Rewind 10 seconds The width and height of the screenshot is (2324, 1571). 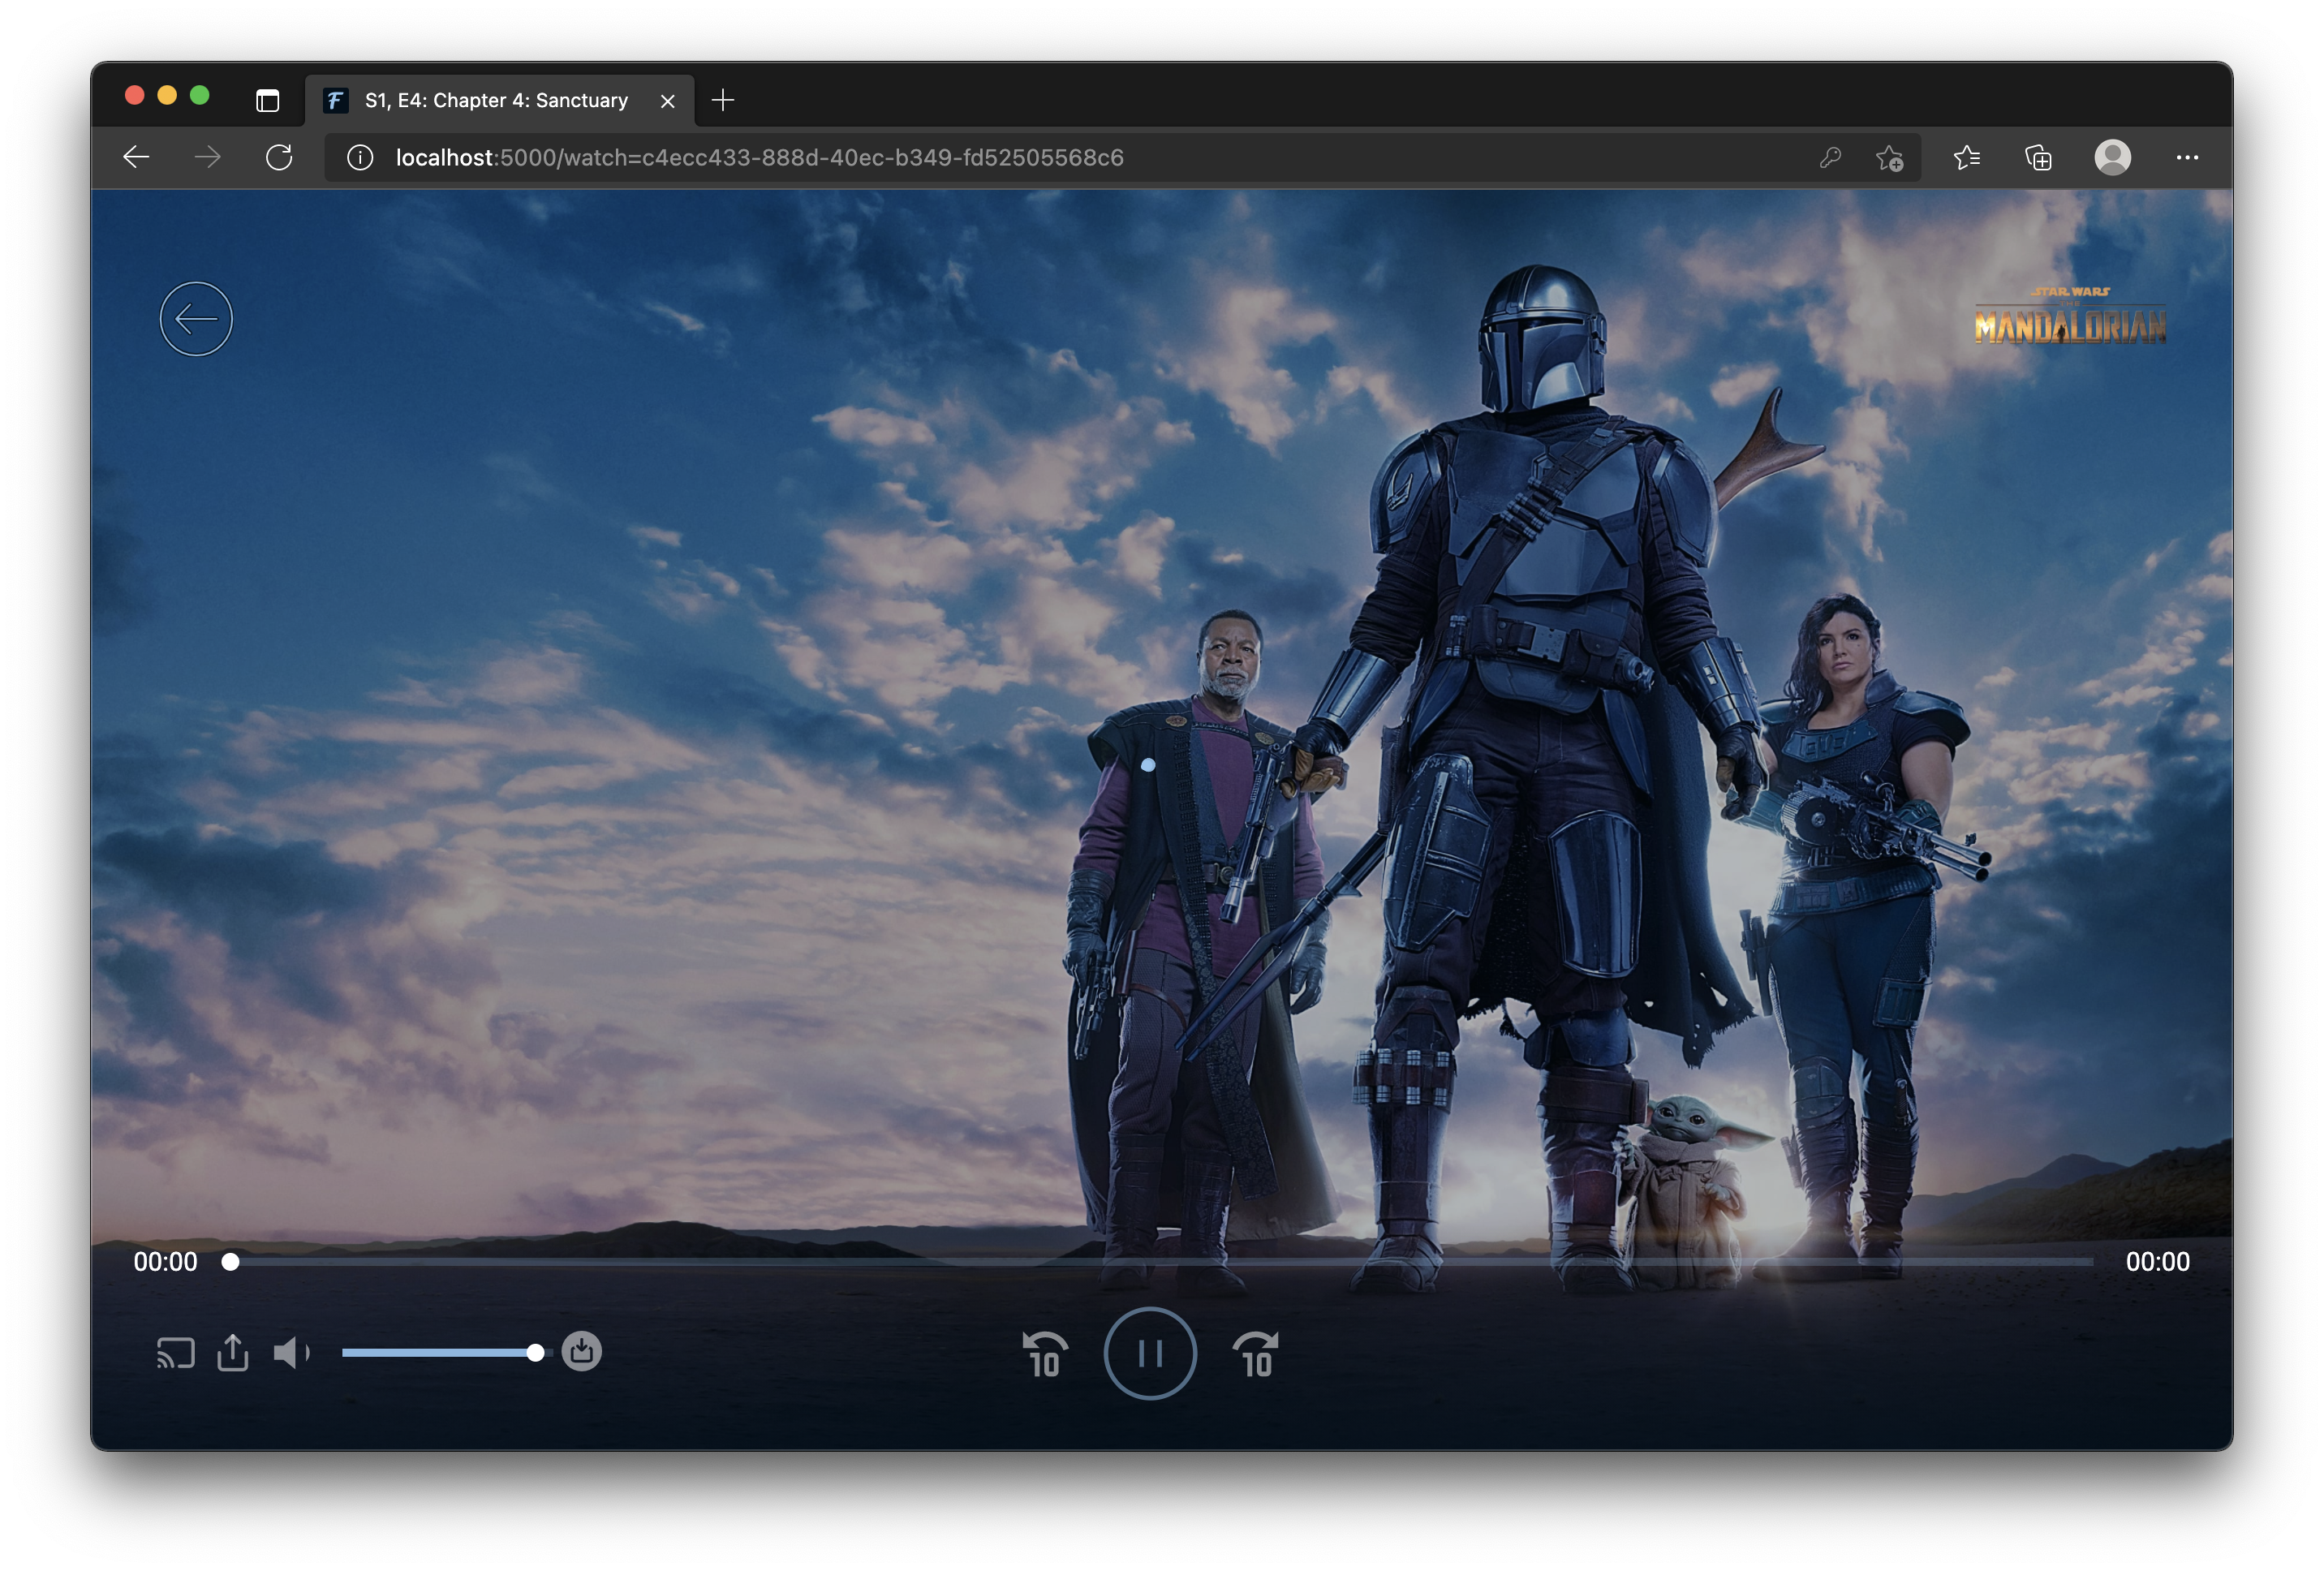(1045, 1355)
